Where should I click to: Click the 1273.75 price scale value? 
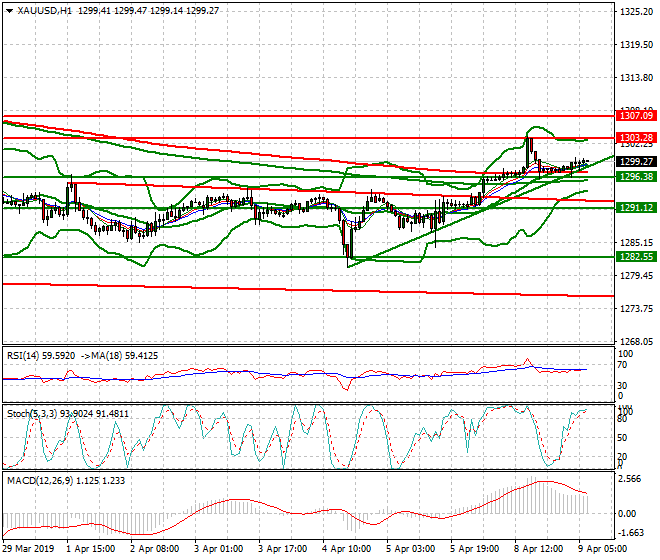coord(637,309)
